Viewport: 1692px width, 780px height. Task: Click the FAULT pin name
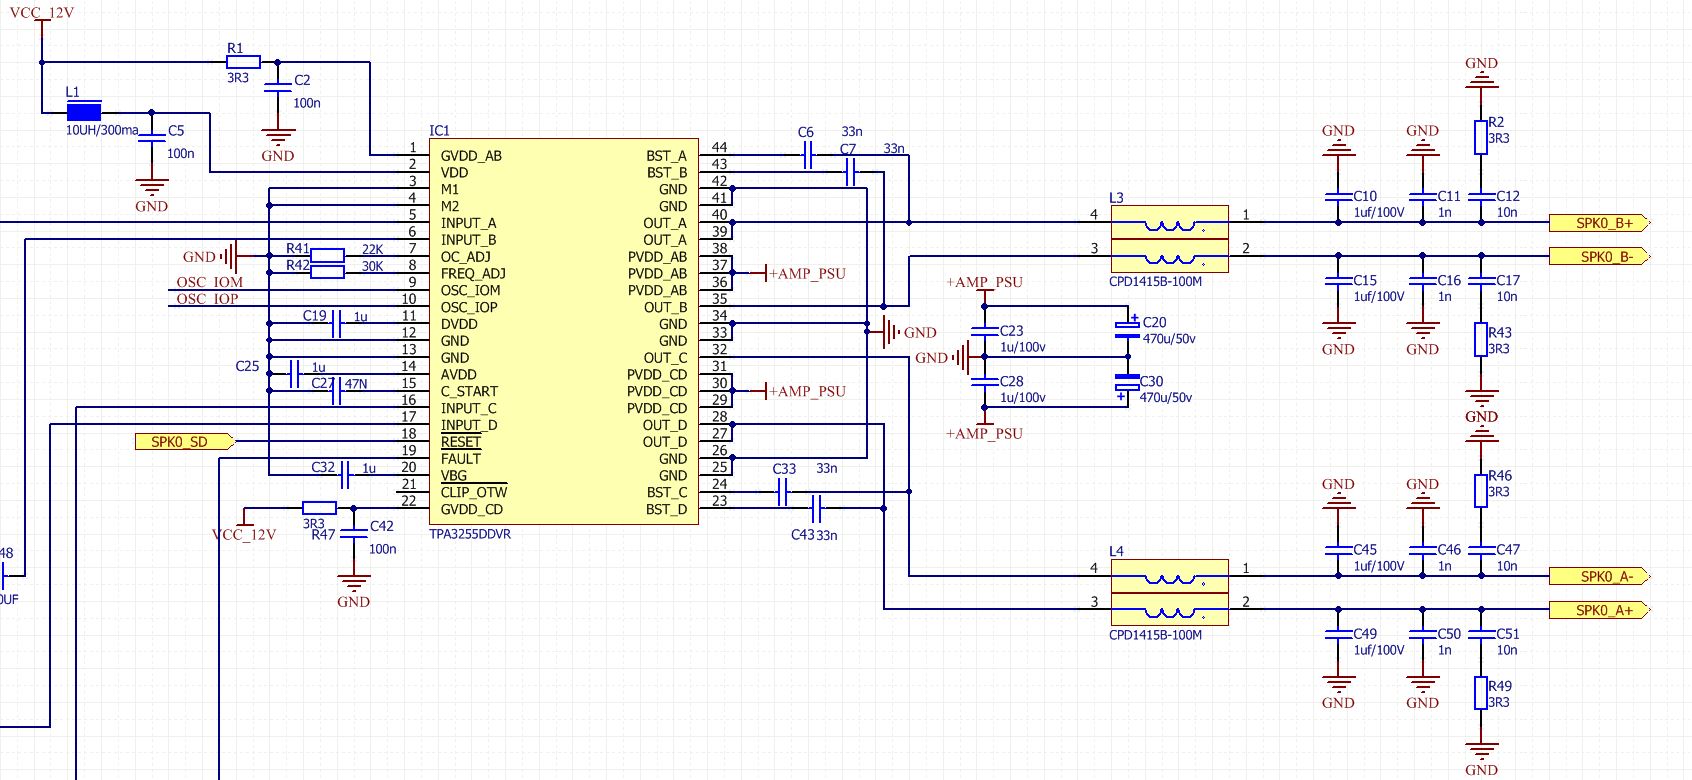coord(461,458)
